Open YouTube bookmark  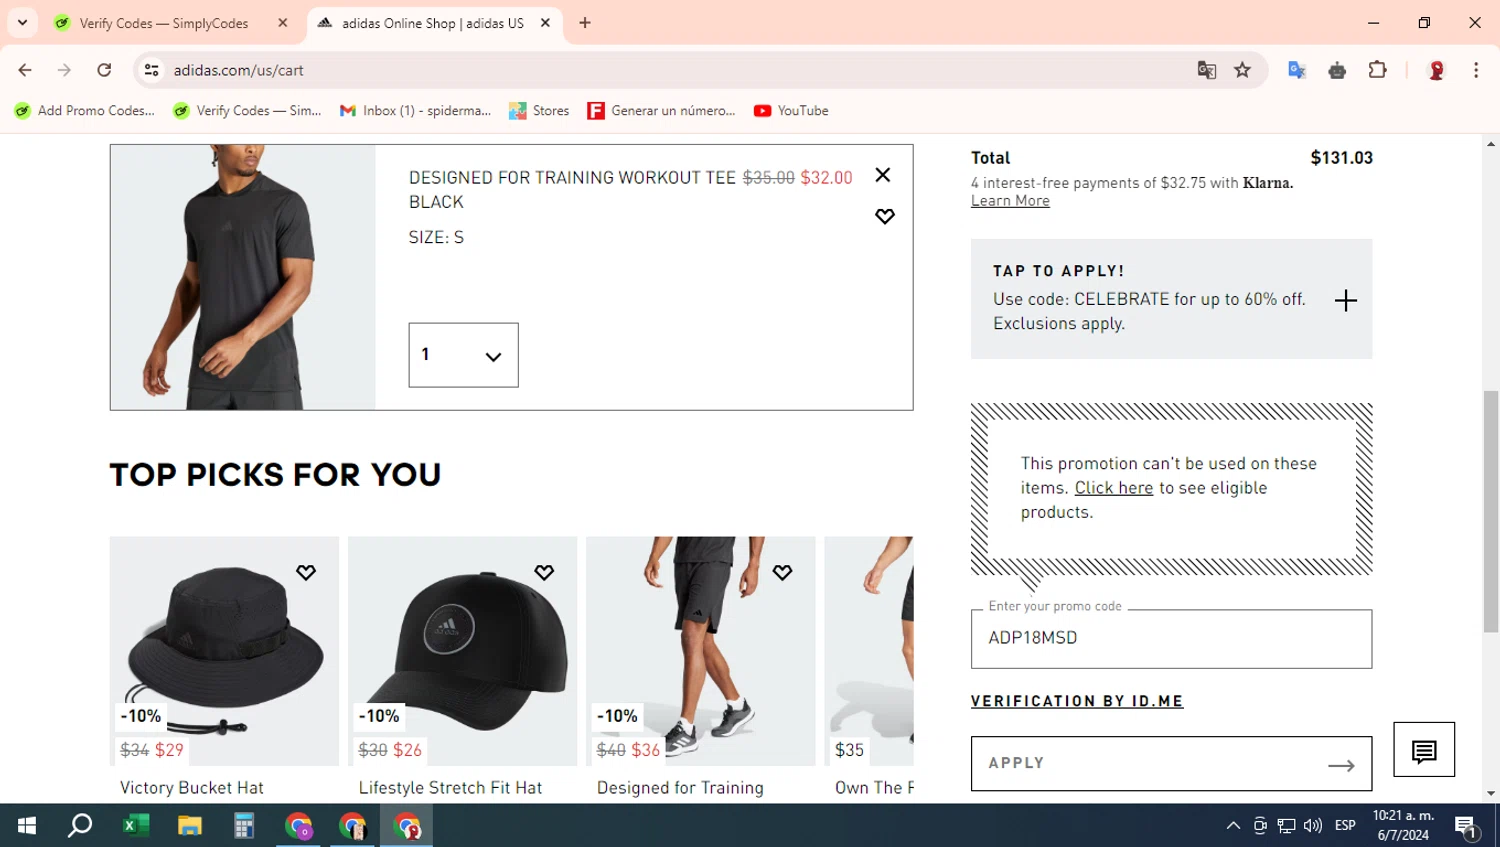(x=791, y=111)
